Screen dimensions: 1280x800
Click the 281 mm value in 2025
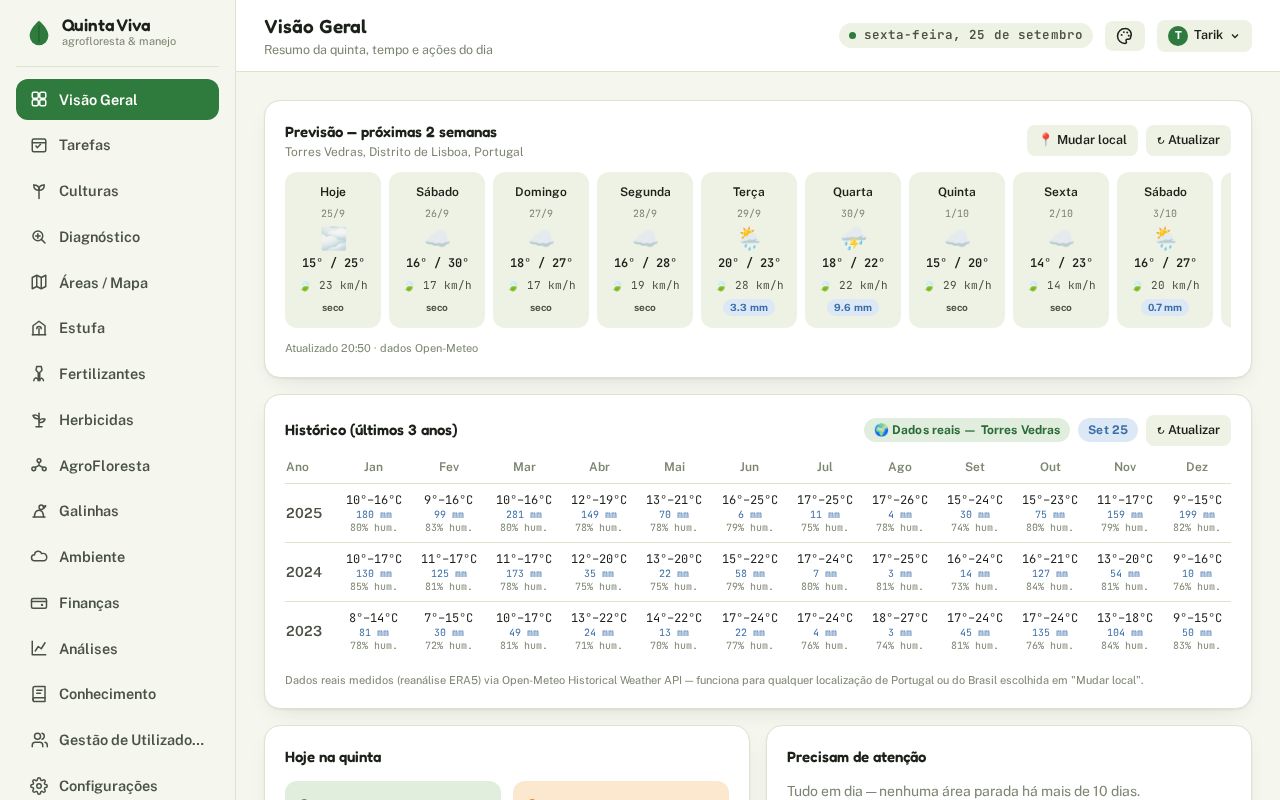click(x=524, y=515)
